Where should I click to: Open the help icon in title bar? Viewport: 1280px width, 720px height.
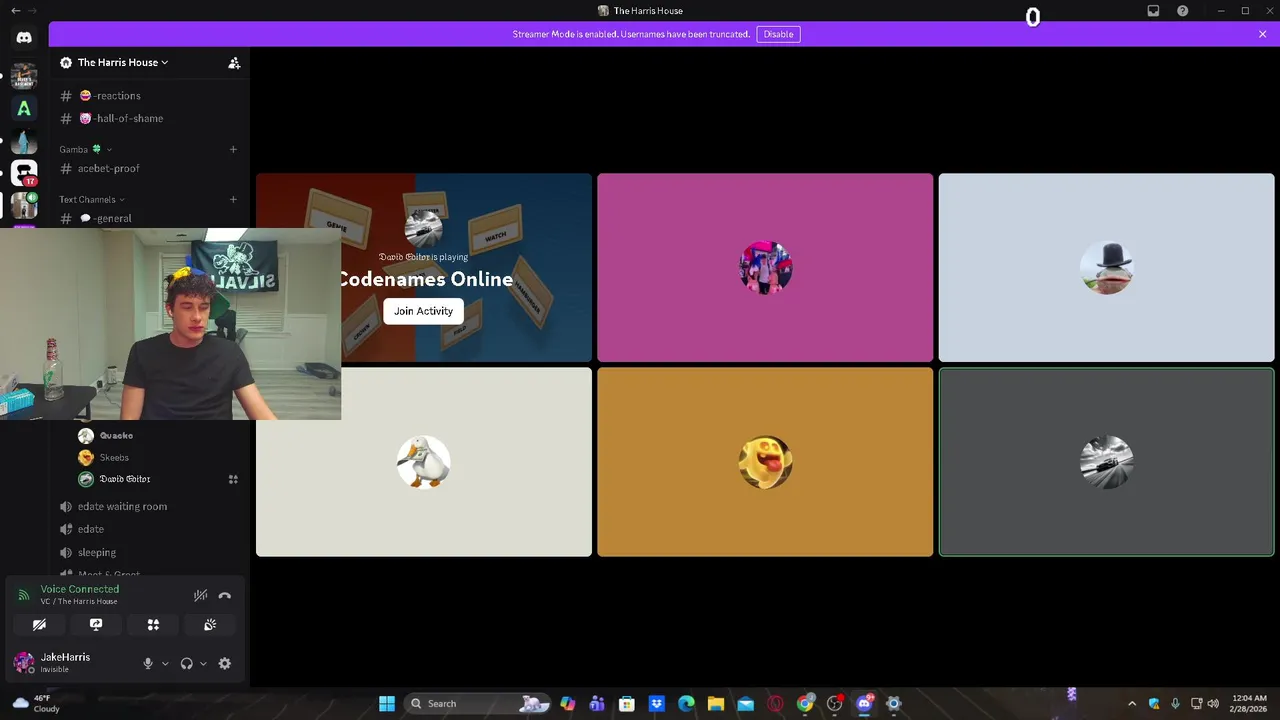(x=1183, y=11)
